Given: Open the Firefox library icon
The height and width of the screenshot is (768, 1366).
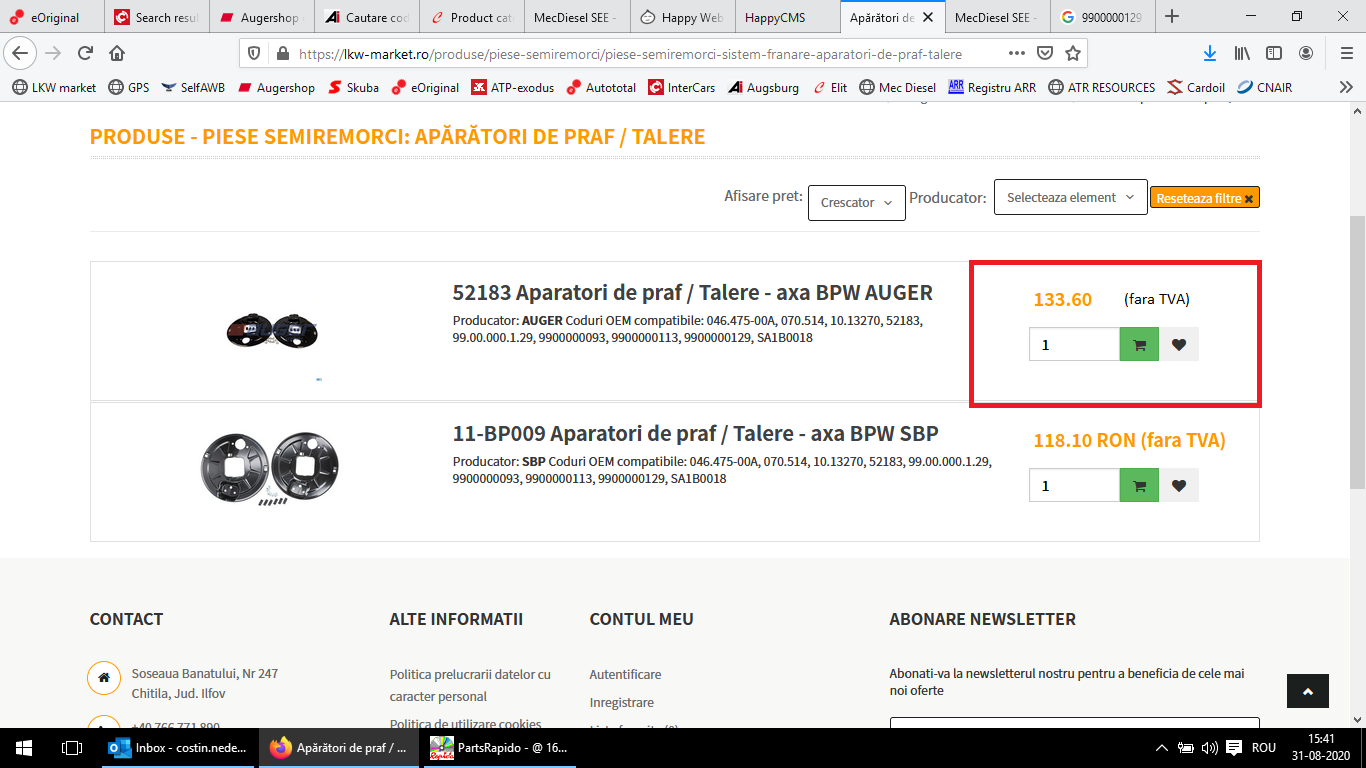Looking at the screenshot, I should 1243,53.
